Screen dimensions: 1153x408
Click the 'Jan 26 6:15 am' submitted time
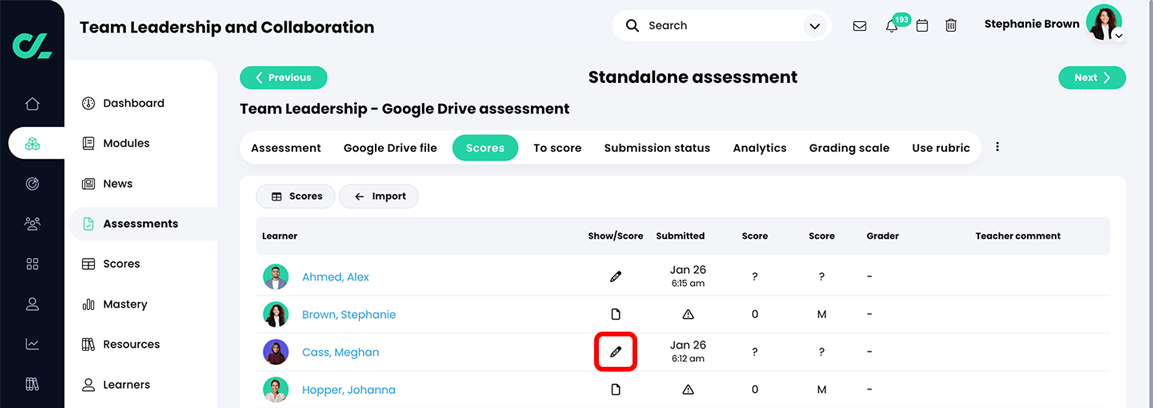coord(688,276)
